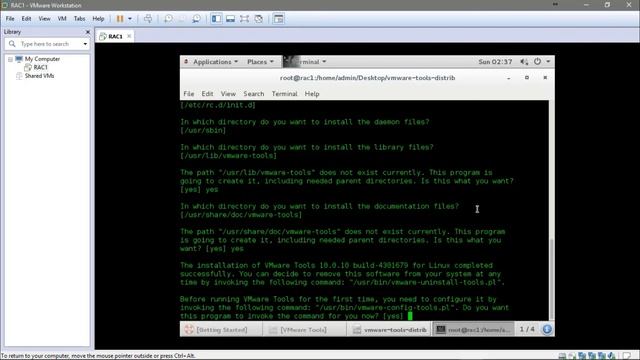Click the clock showing Sun 02:37
The width and height of the screenshot is (640, 360).
click(x=495, y=62)
